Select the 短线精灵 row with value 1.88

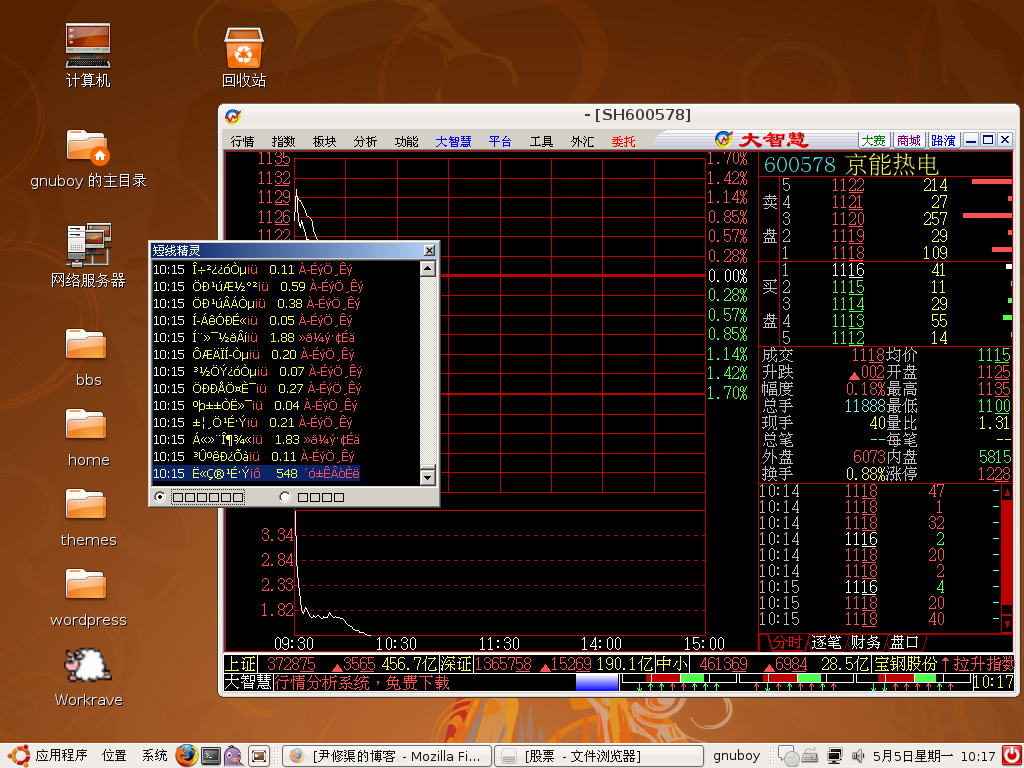(x=255, y=338)
